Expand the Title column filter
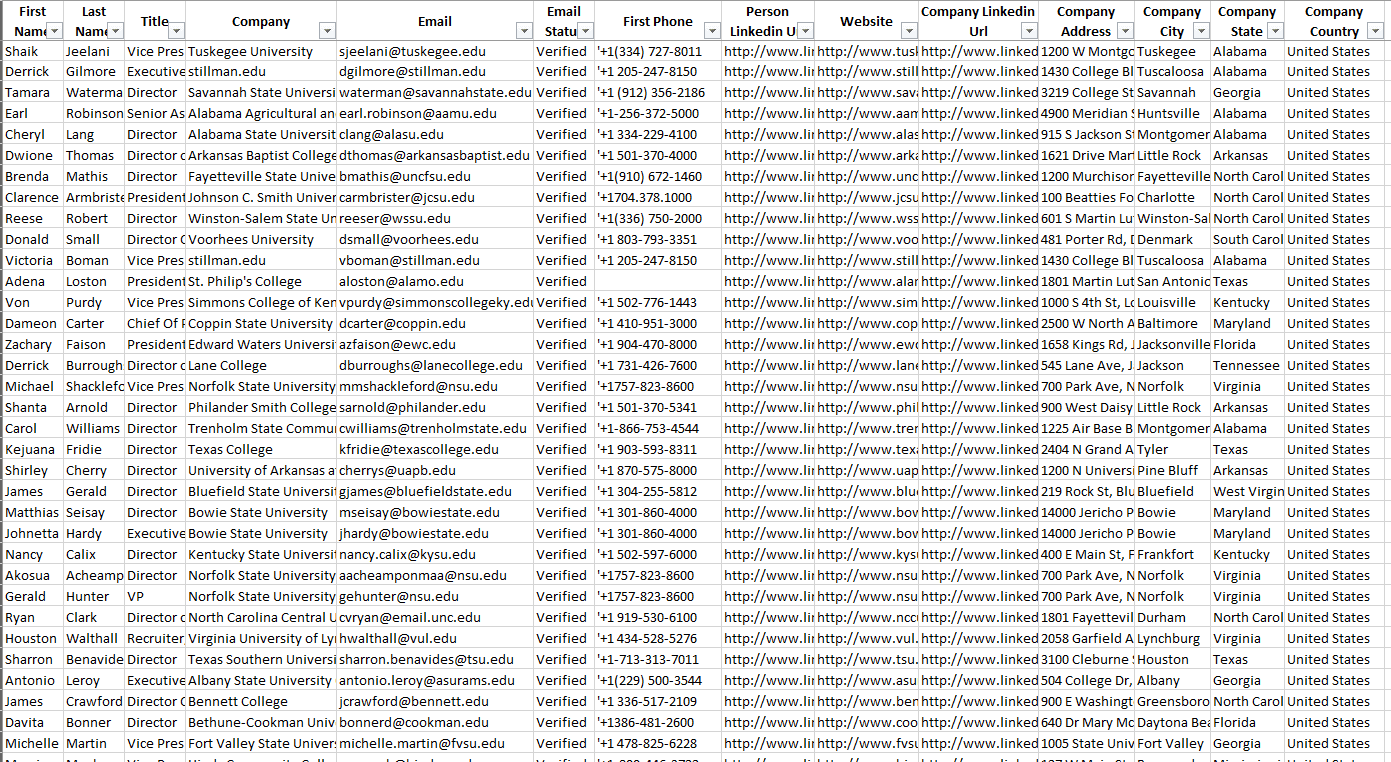The height and width of the screenshot is (762, 1391). (x=176, y=31)
